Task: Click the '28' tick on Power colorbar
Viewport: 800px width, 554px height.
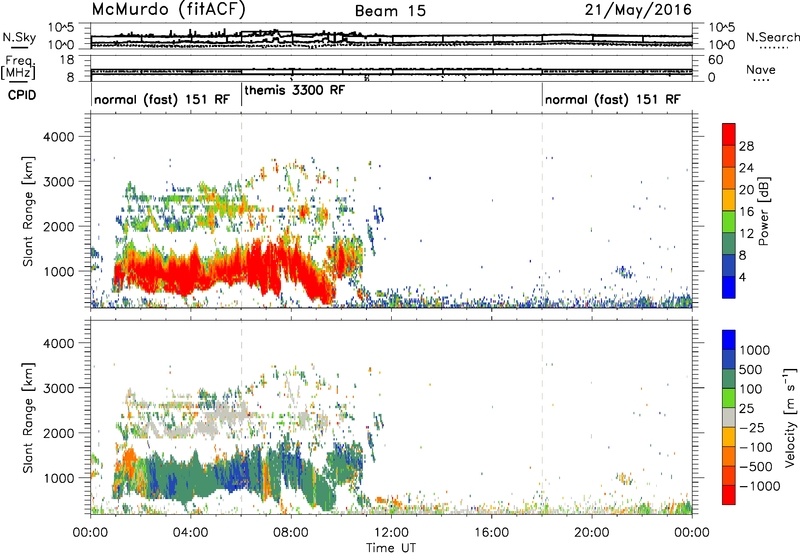Action: click(746, 146)
